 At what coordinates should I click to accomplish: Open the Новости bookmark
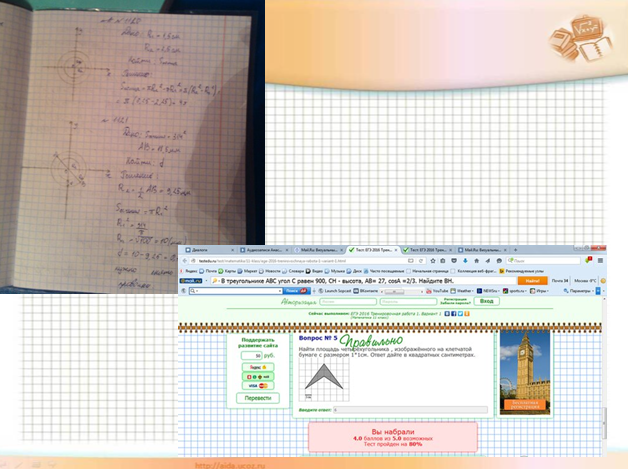coord(269,271)
